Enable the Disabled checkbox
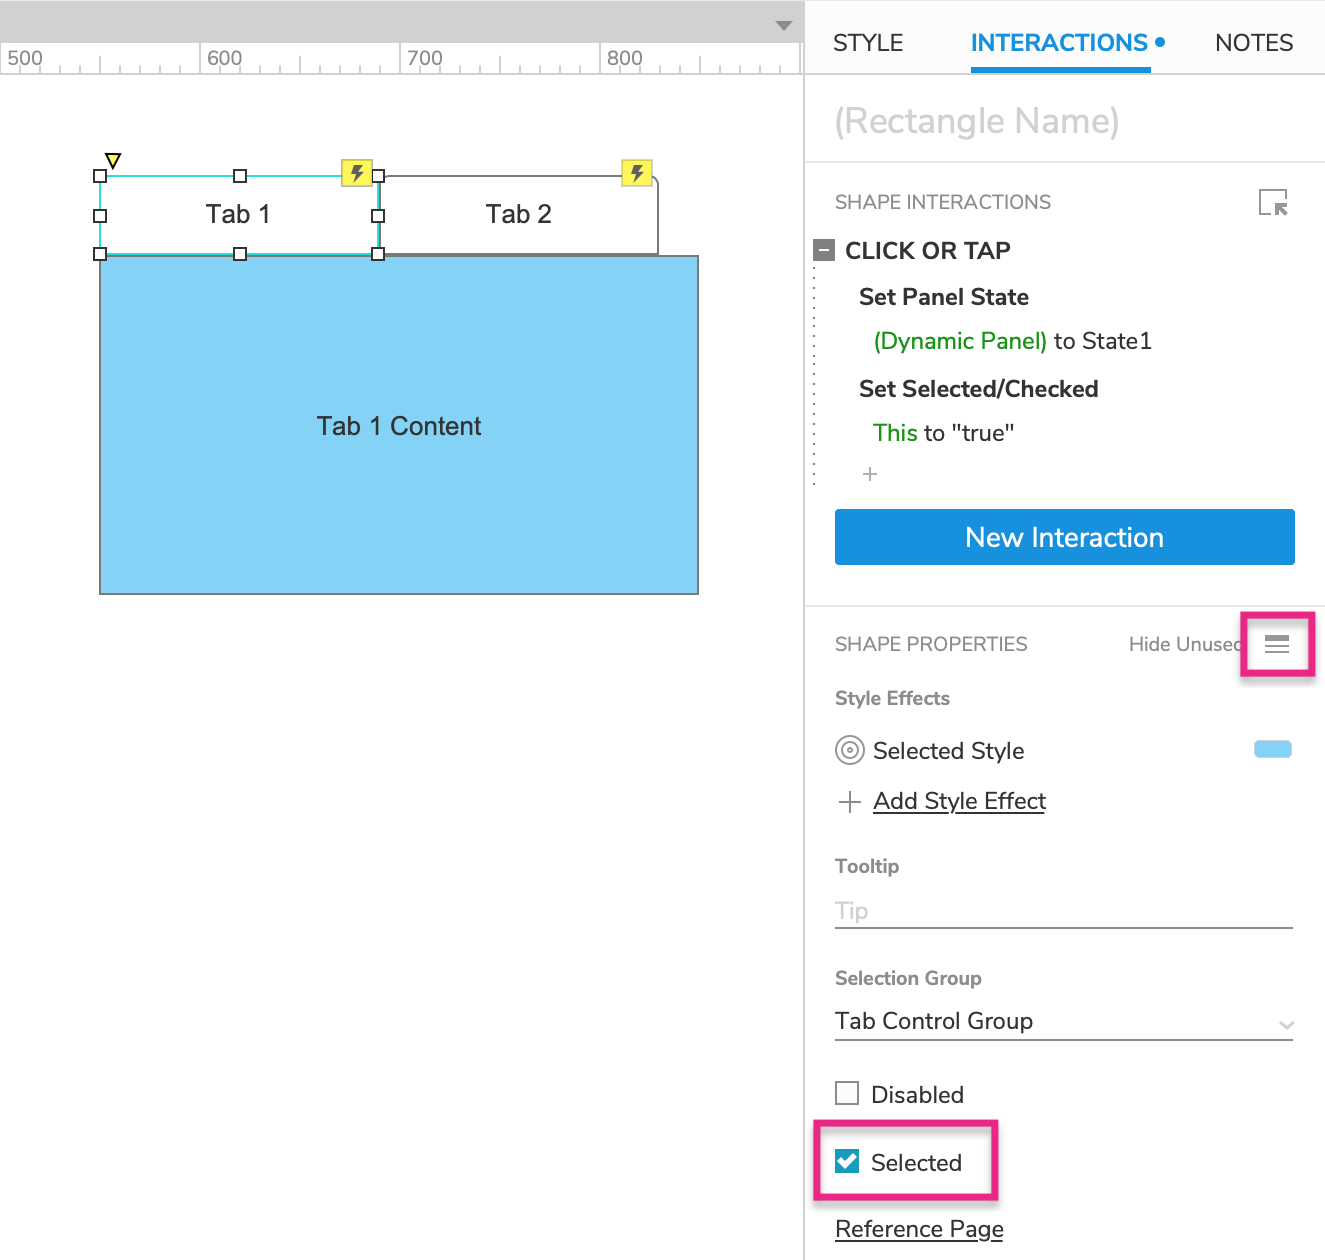1325x1260 pixels. tap(847, 1093)
